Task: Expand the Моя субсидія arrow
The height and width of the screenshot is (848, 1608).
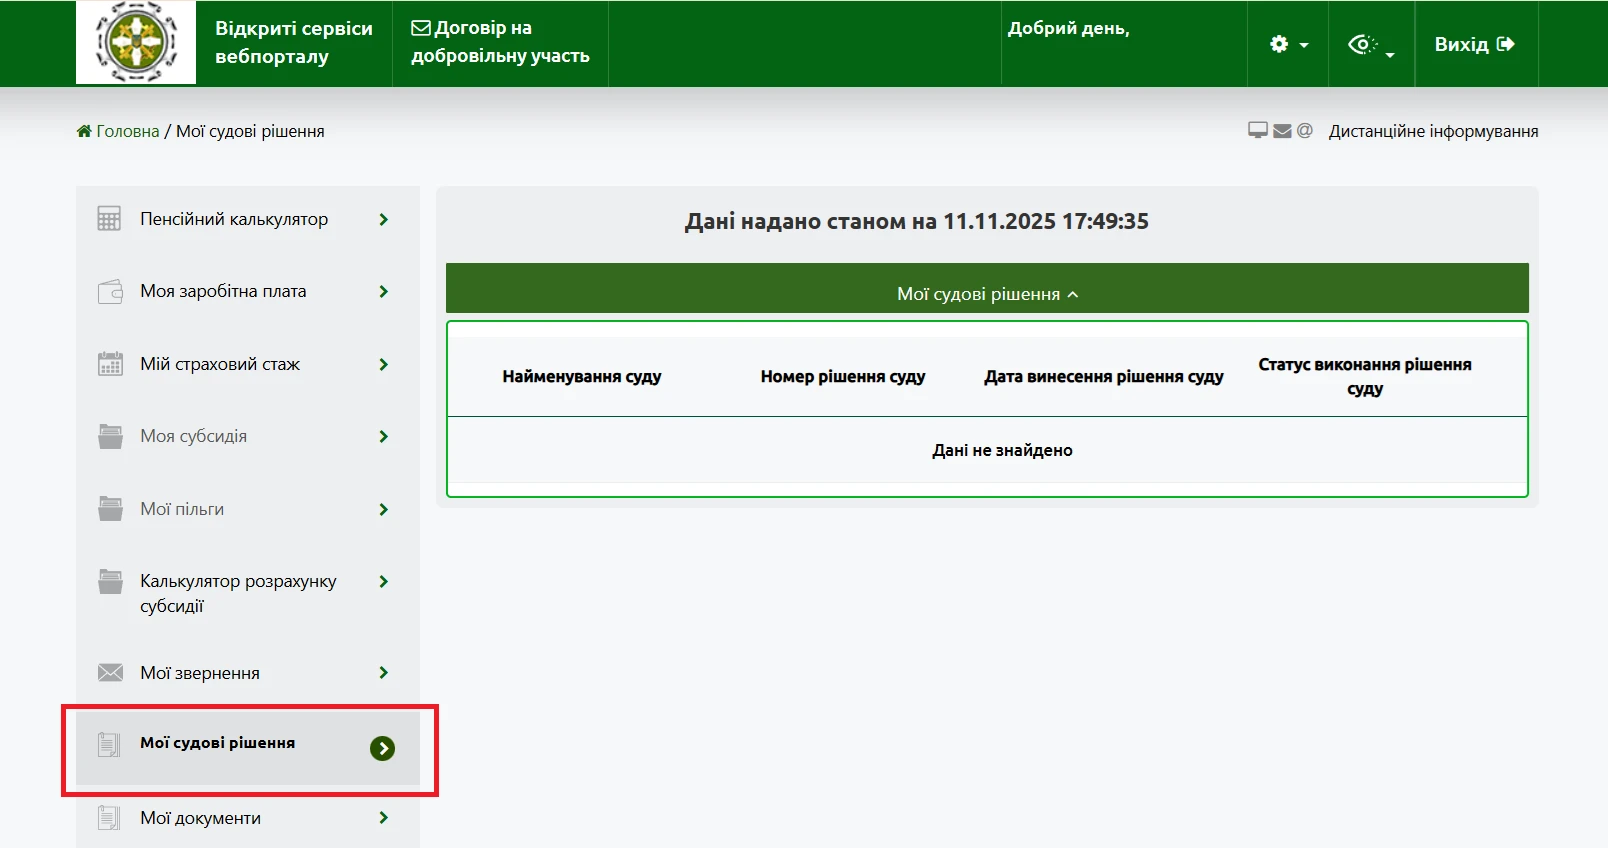Action: (383, 437)
